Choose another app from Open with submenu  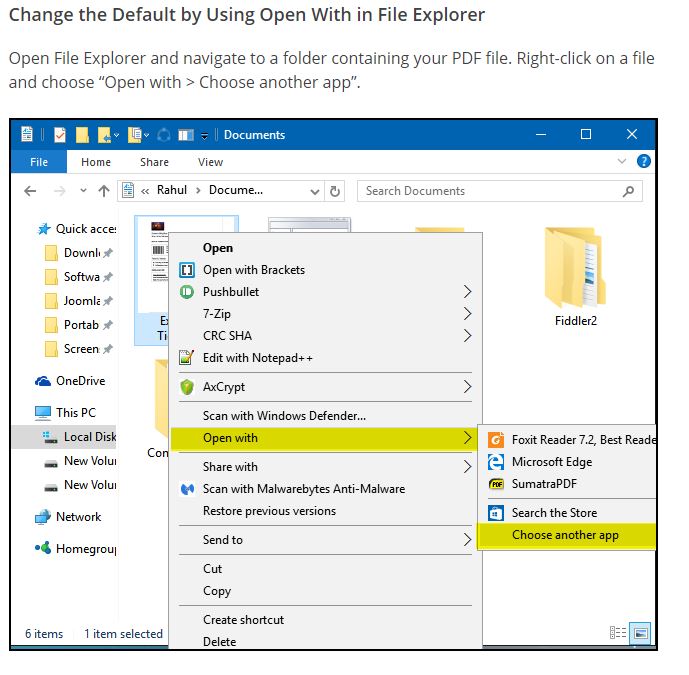coord(565,535)
